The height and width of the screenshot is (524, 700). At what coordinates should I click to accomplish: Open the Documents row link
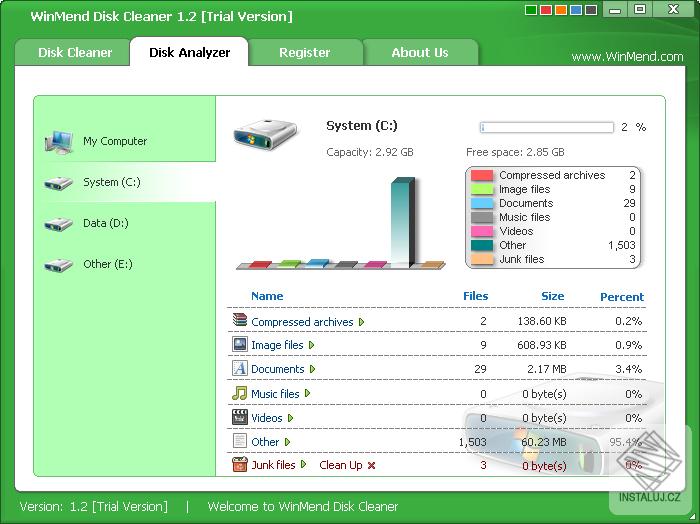[278, 369]
